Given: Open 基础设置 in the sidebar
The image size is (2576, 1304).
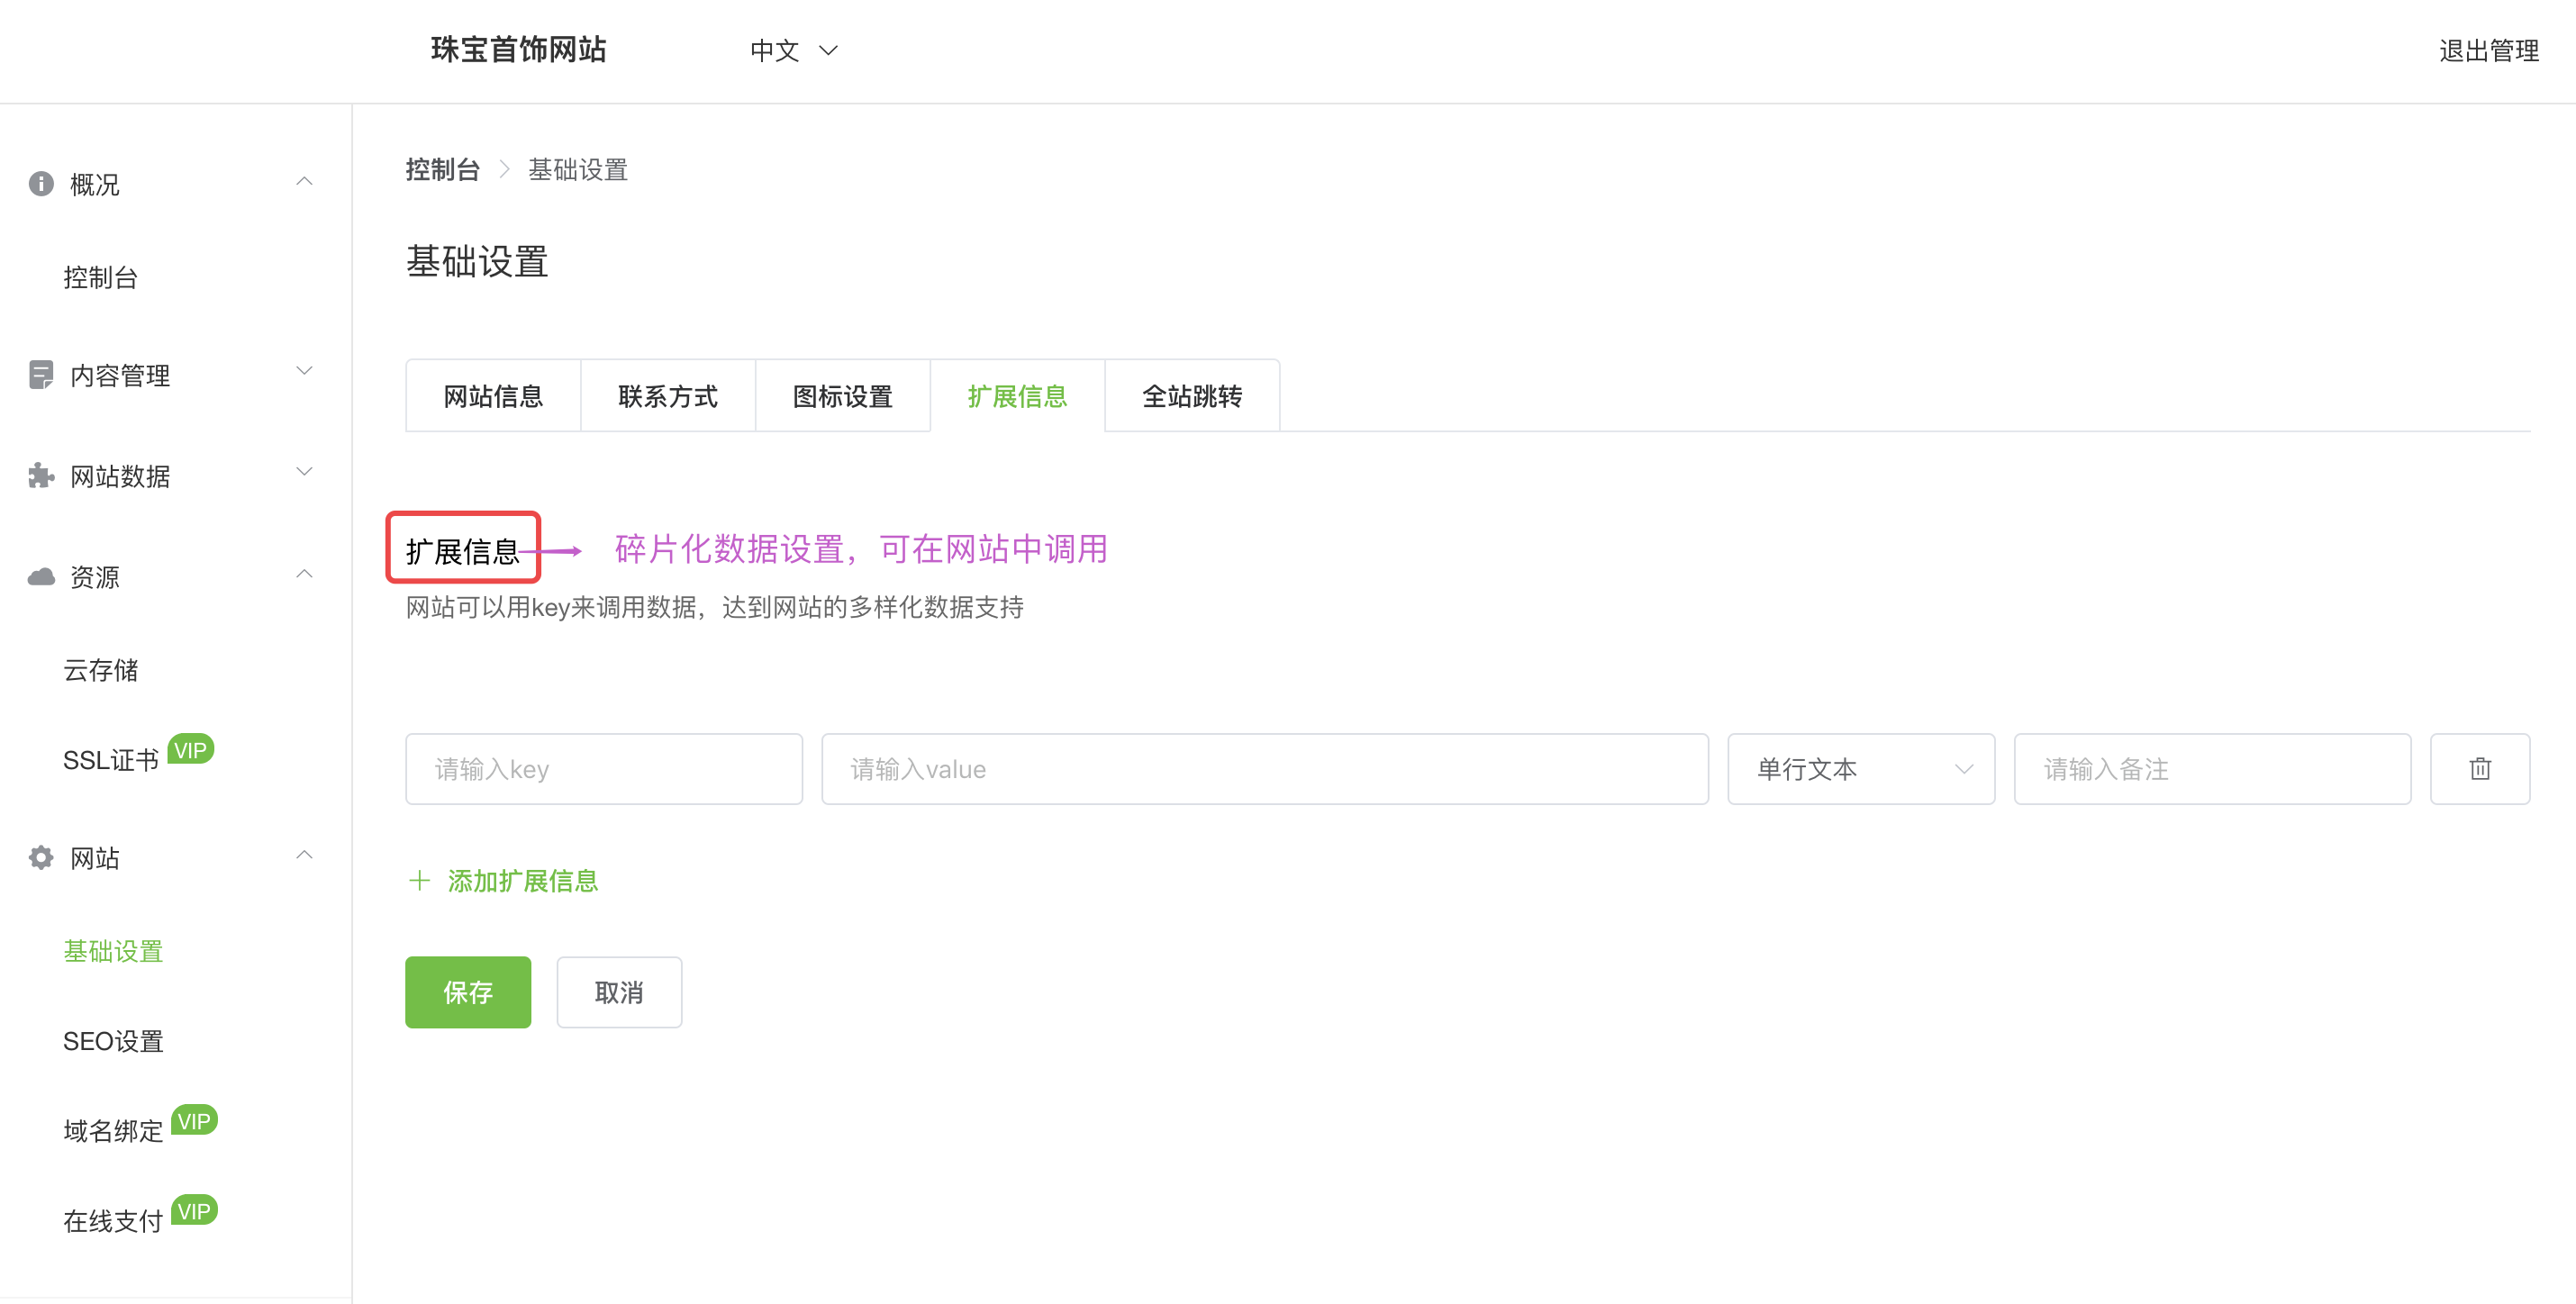Looking at the screenshot, I should tap(113, 951).
